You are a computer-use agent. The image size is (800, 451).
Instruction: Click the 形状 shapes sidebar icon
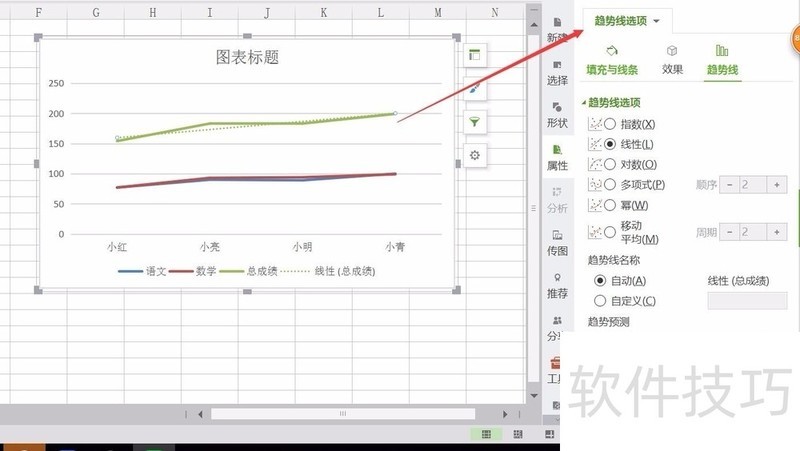(557, 115)
